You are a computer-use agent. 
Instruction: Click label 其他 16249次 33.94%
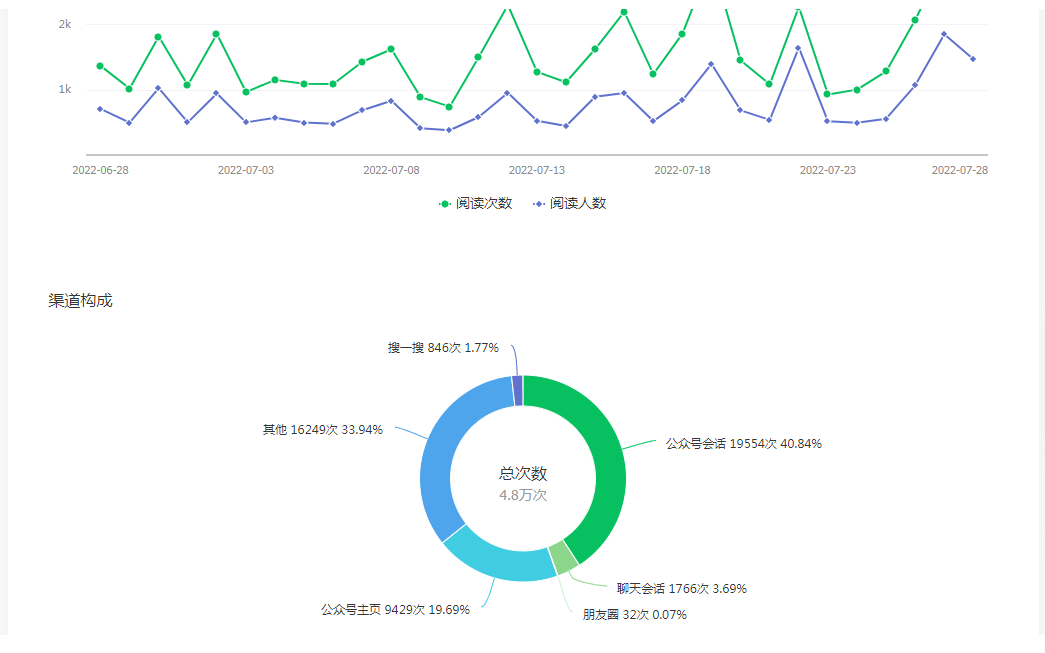pyautogui.click(x=323, y=430)
